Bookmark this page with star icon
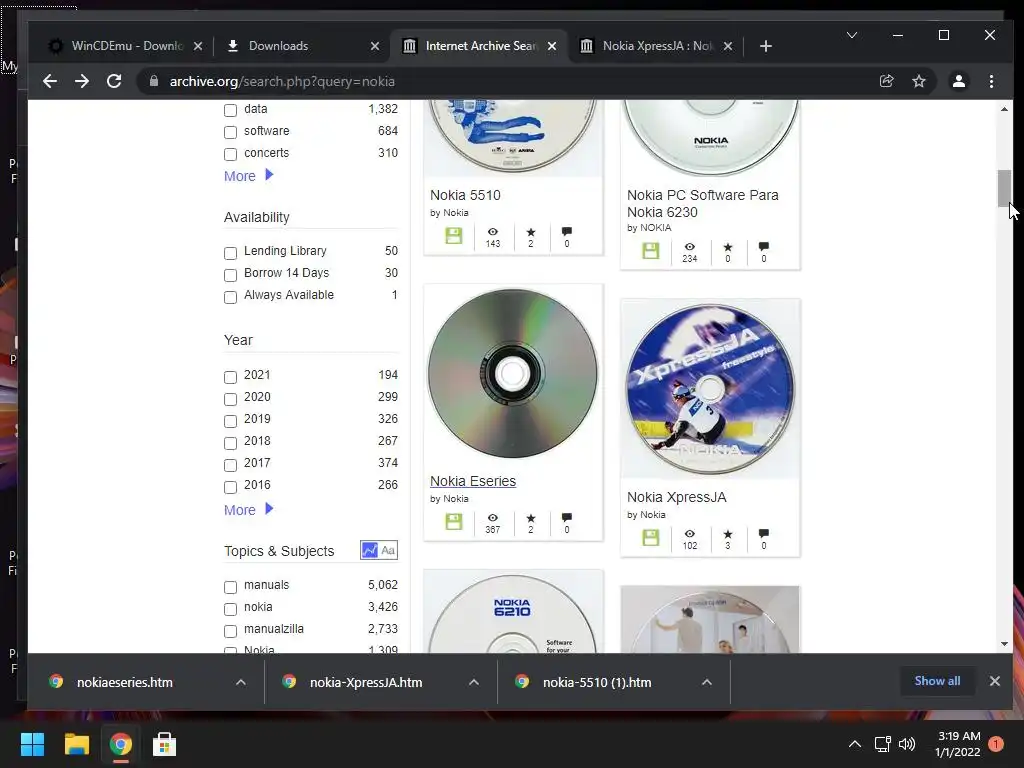 pos(919,81)
